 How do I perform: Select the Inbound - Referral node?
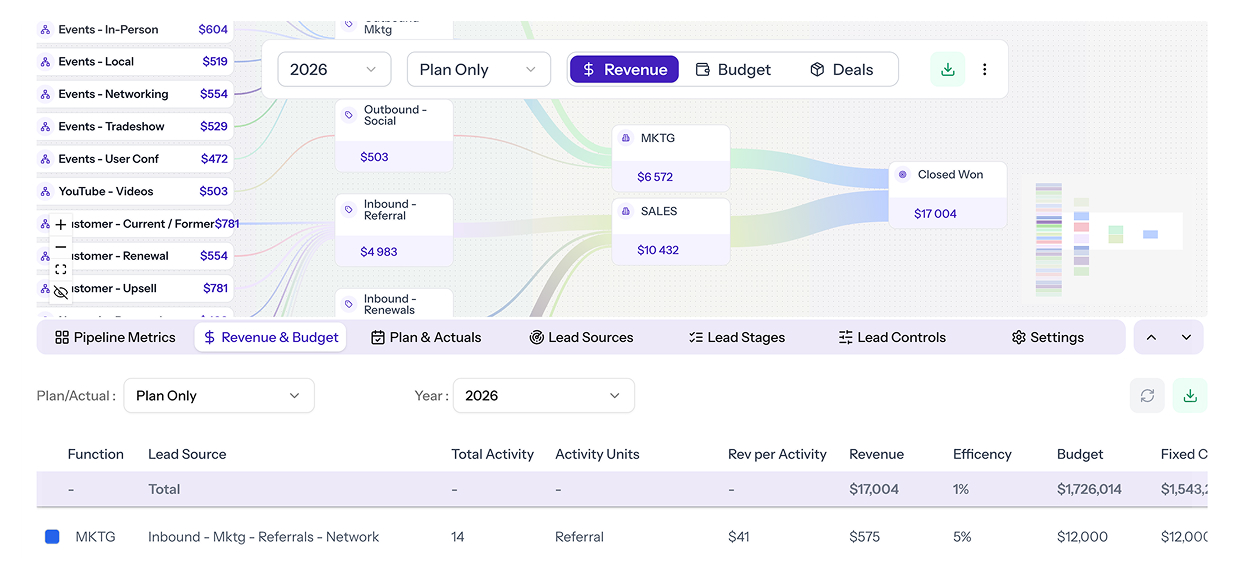coord(394,229)
